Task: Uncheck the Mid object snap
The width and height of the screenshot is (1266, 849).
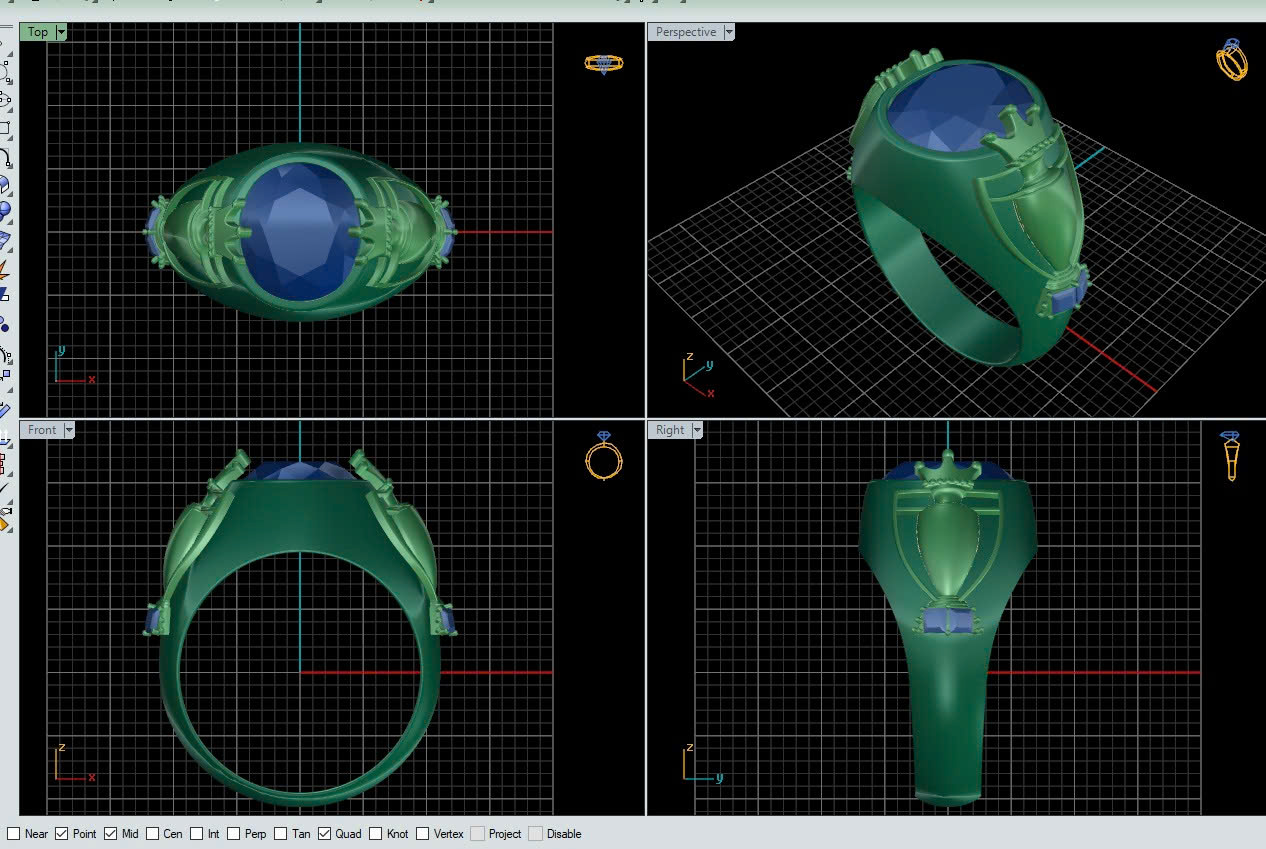Action: 110,833
